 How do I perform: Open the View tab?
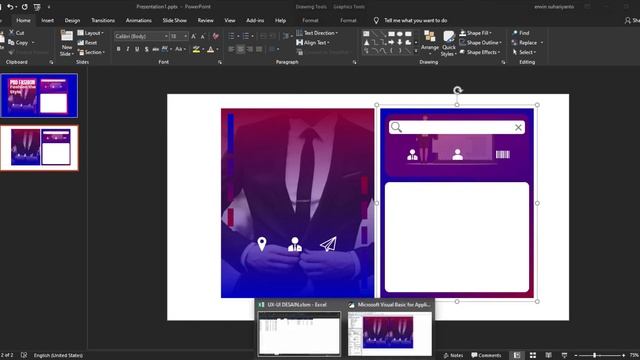tap(229, 20)
